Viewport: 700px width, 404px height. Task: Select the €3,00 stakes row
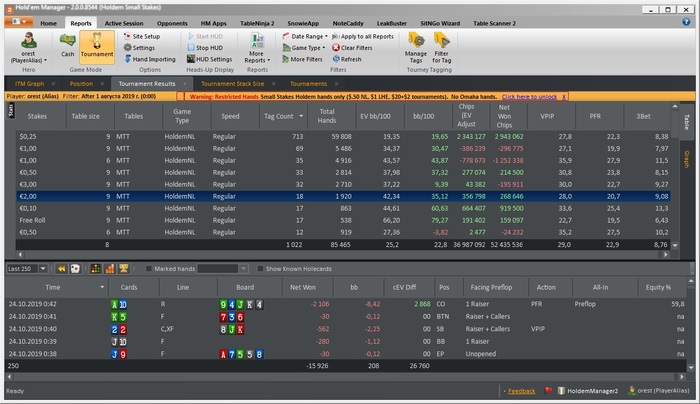[x=343, y=184]
